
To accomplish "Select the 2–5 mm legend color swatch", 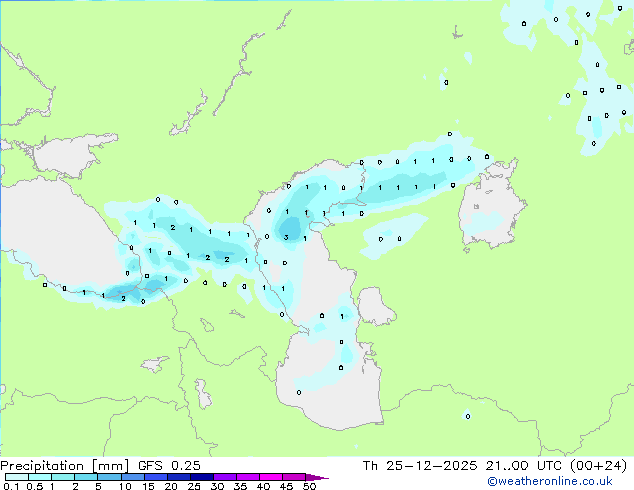I will click(86, 477).
